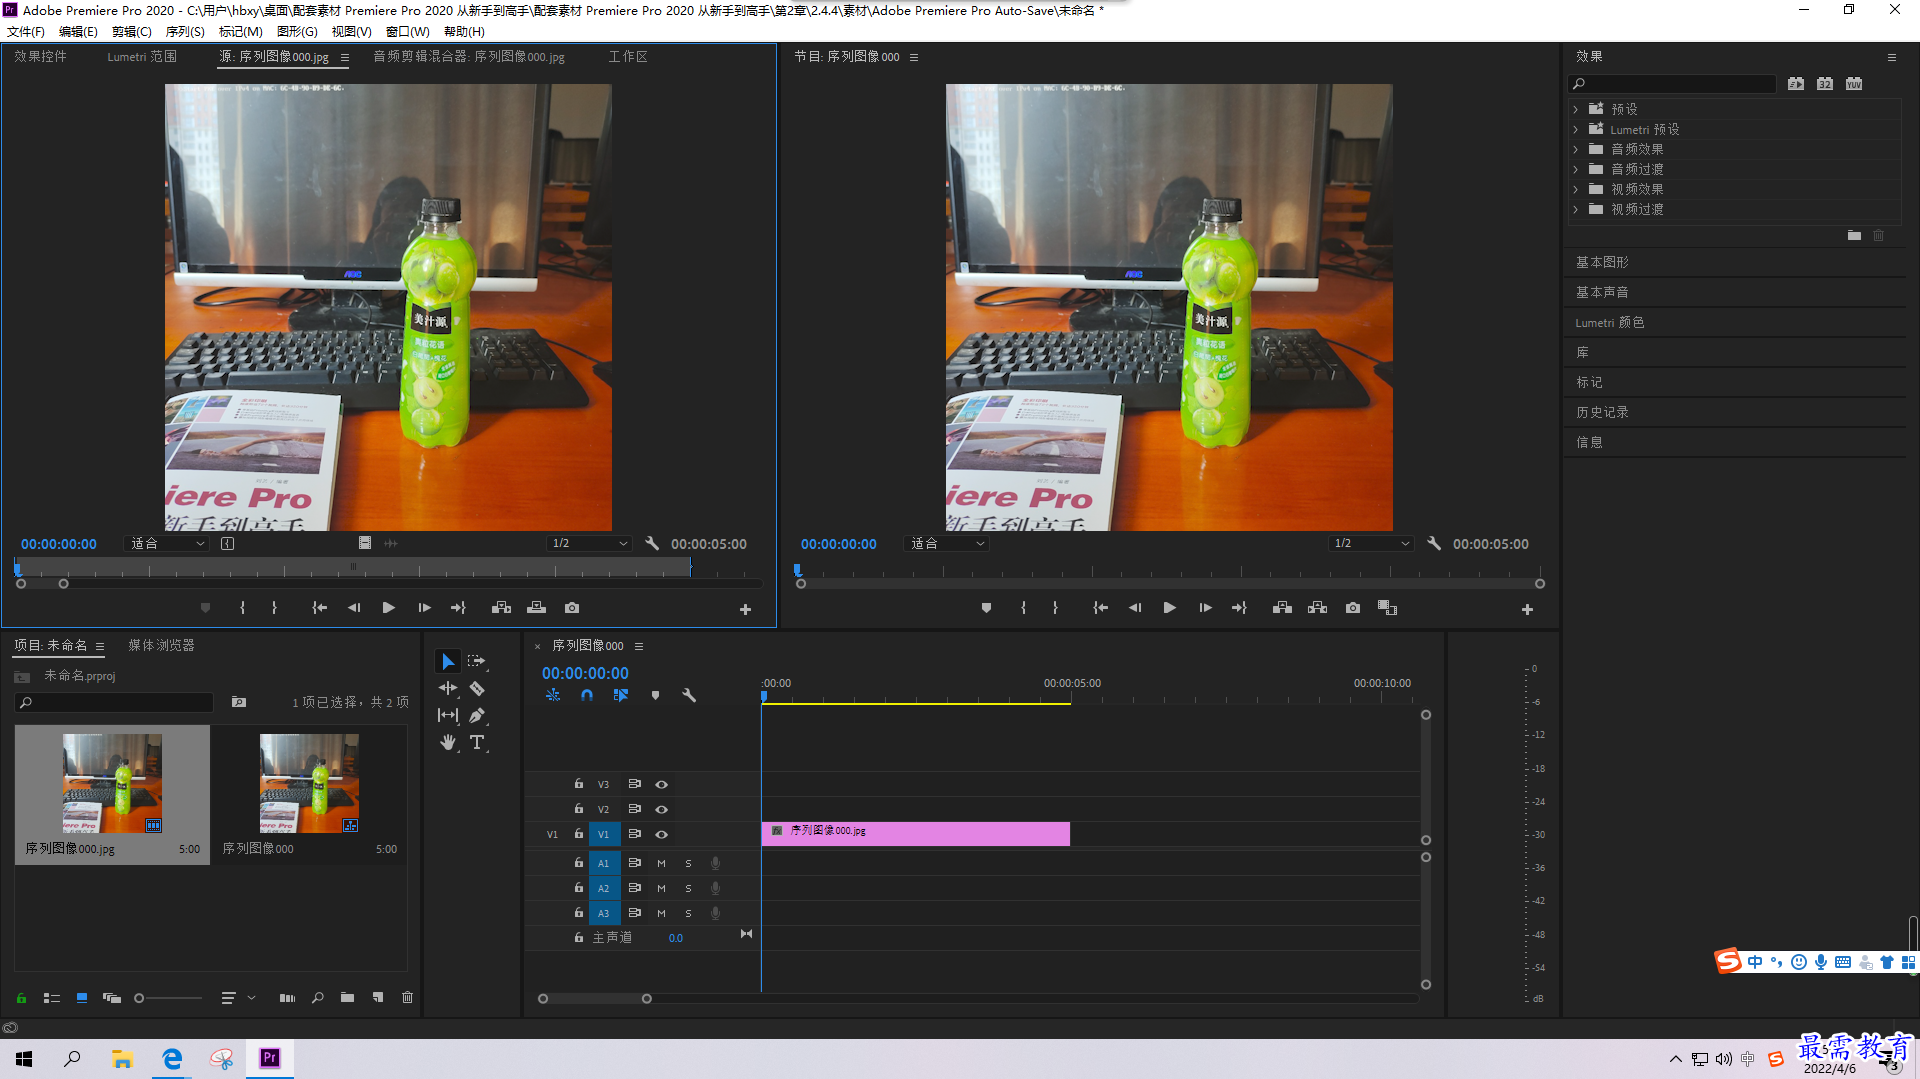This screenshot has height=1079, width=1920.
Task: Open Source monitor zoom level dropdown
Action: pyautogui.click(x=166, y=543)
